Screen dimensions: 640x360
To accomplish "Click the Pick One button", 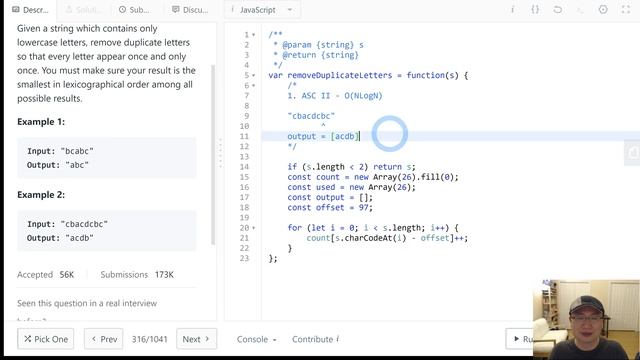I will coord(46,339).
